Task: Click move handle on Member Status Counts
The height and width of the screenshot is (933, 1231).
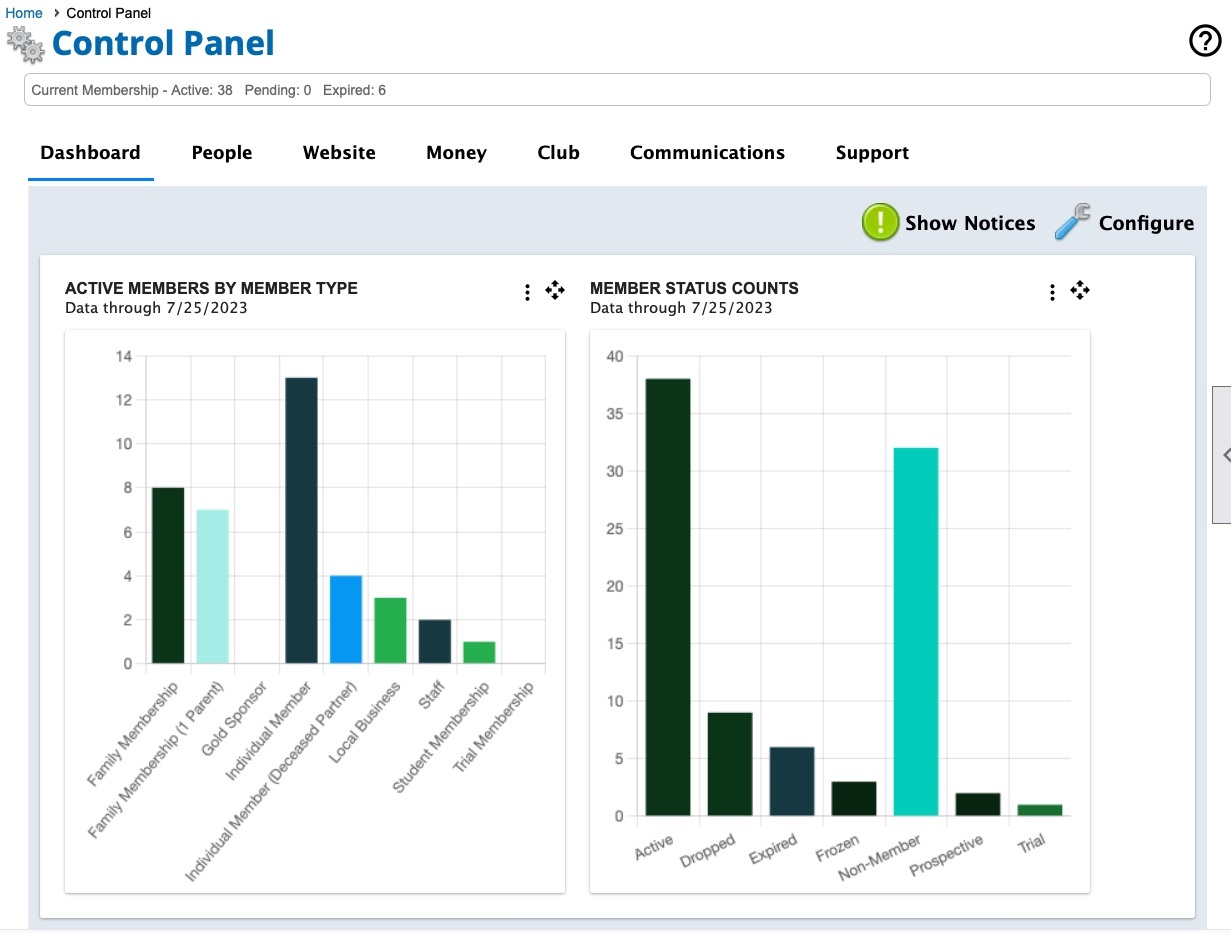Action: (1080, 290)
